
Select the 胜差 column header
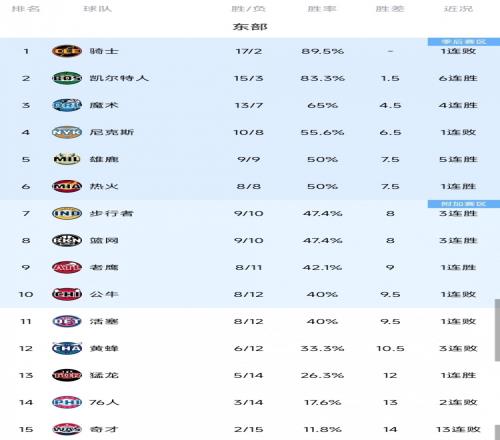tap(390, 8)
